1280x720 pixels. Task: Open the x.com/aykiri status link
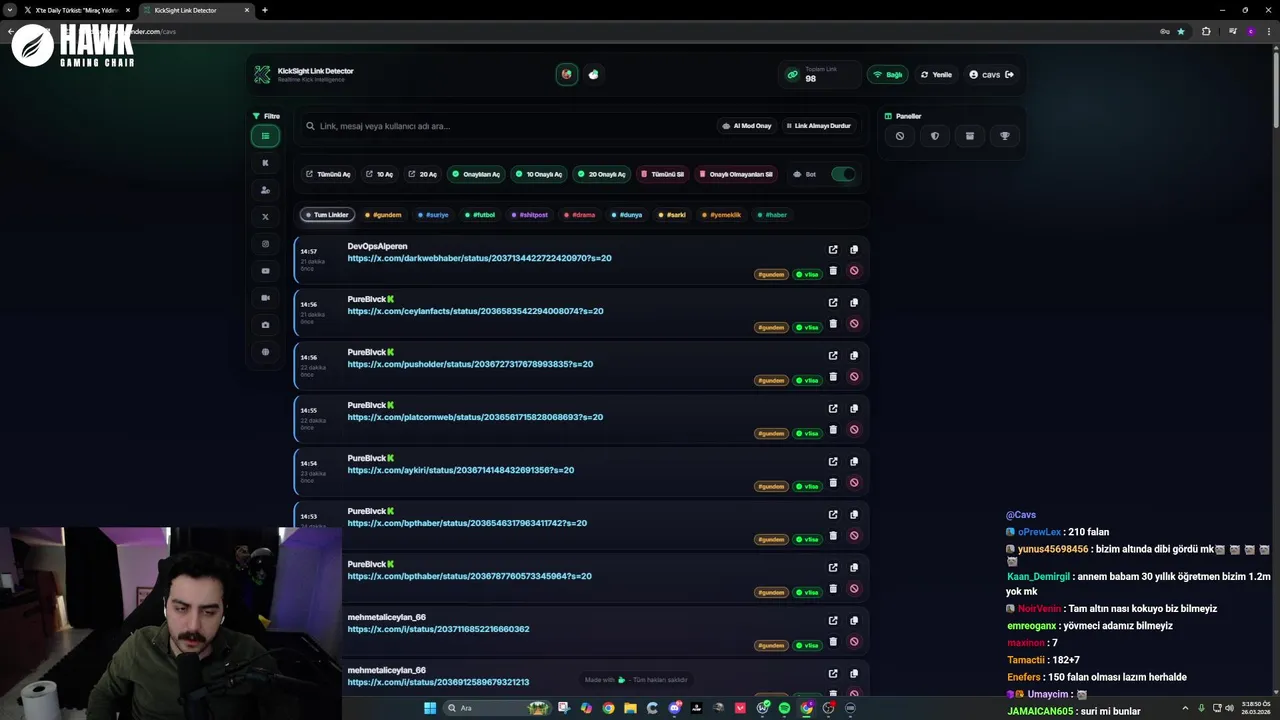tap(460, 470)
